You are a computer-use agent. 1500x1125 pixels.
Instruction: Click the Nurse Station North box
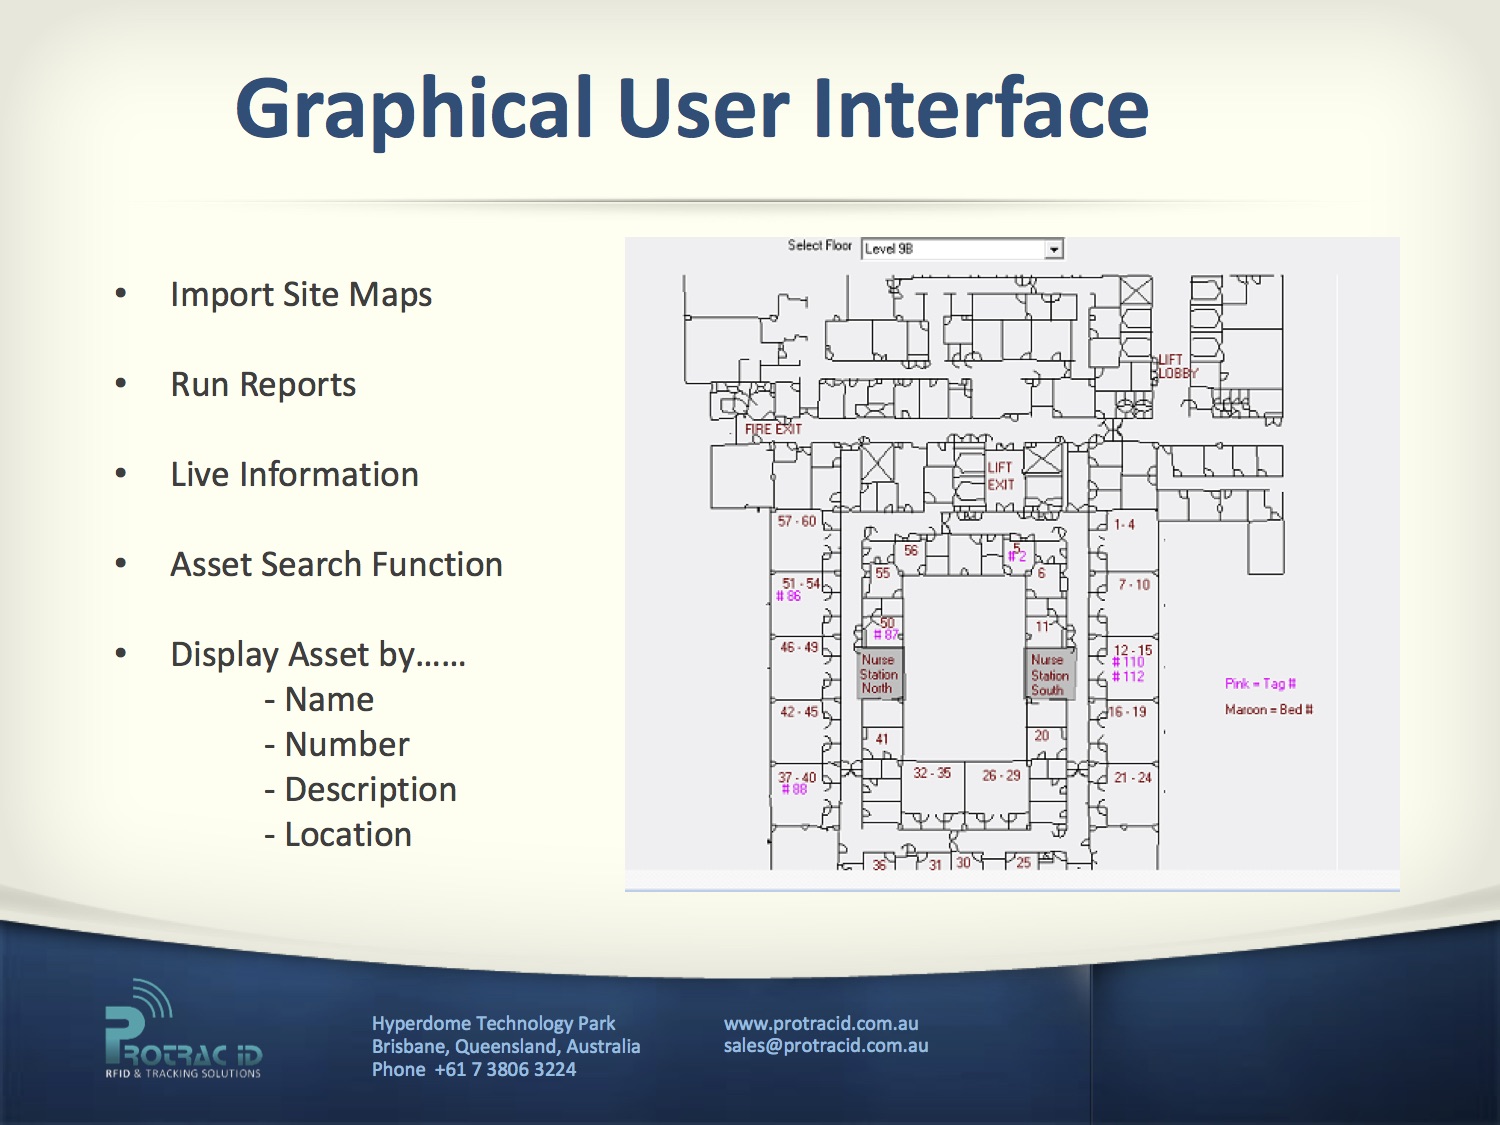pyautogui.click(x=880, y=674)
